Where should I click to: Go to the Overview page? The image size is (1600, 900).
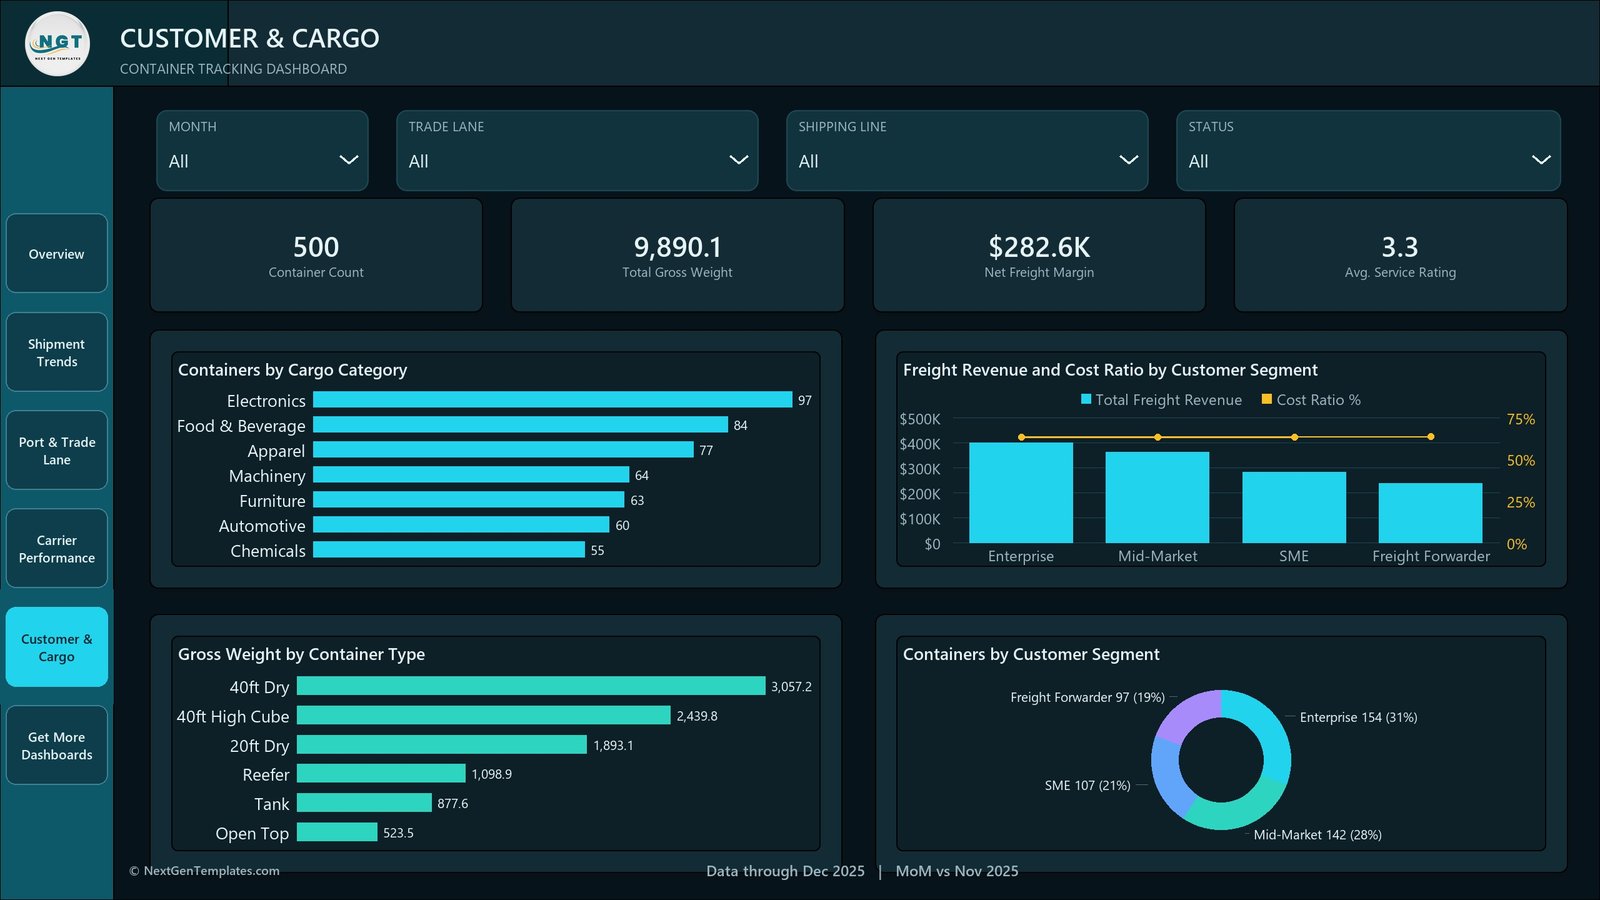(x=57, y=254)
